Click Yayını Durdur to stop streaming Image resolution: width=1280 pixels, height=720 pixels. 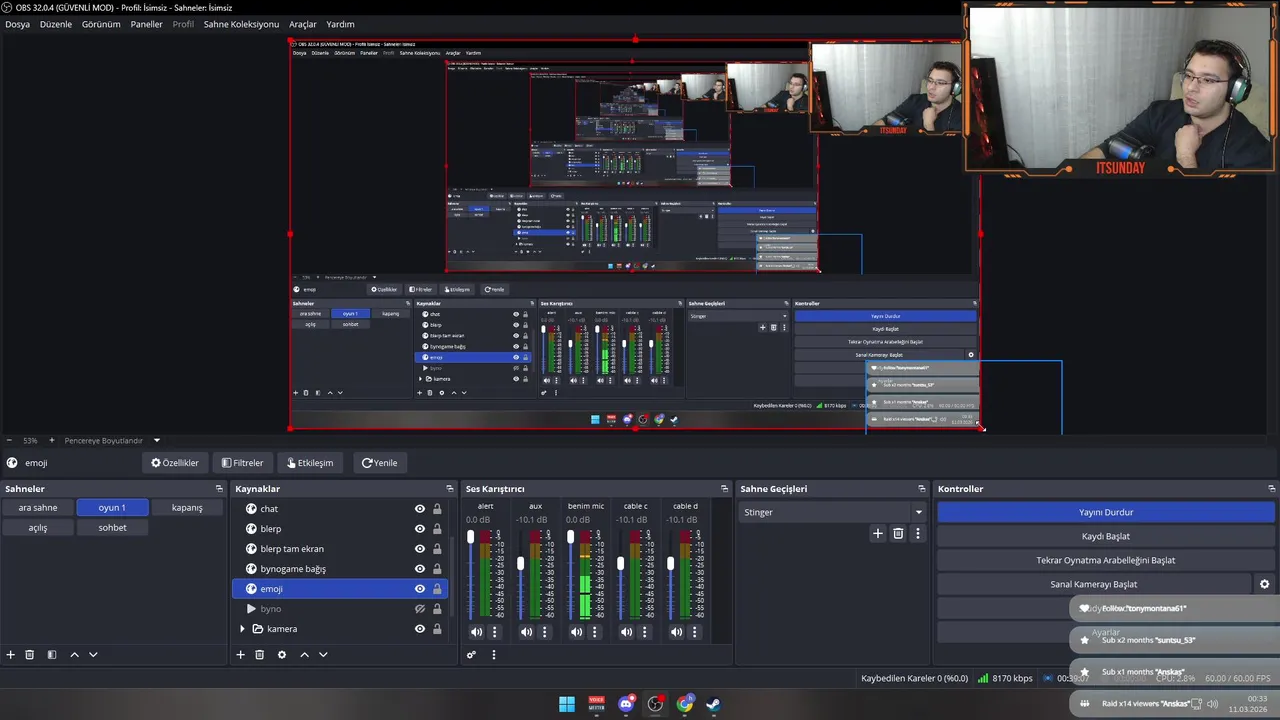click(1106, 512)
